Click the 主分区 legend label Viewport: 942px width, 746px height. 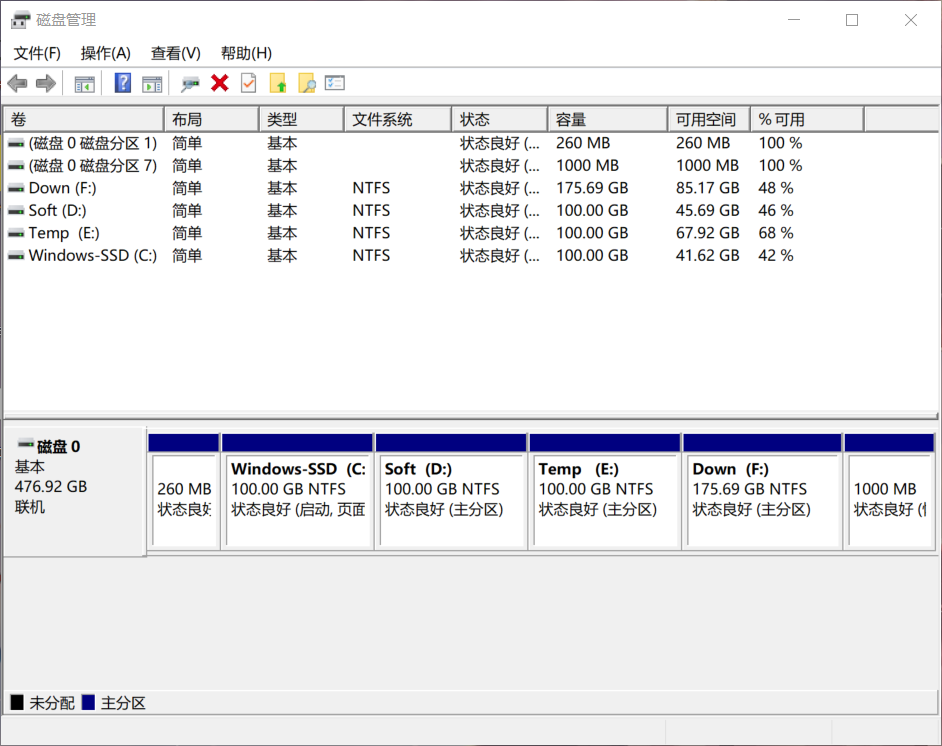(x=123, y=703)
